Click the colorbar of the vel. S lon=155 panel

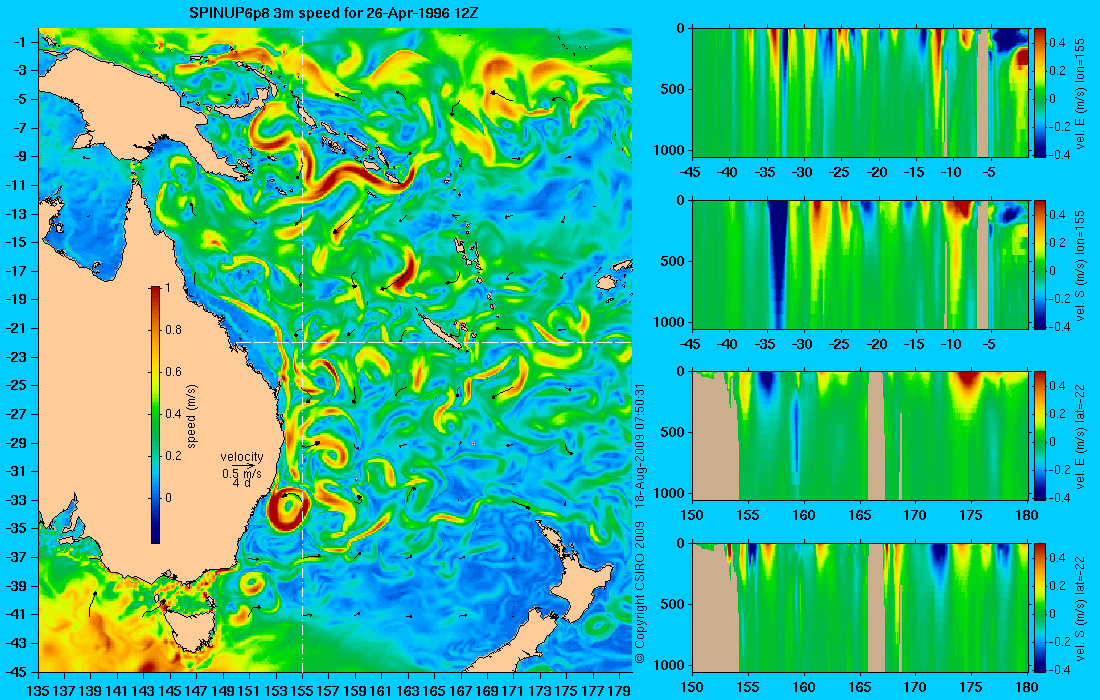pos(1040,264)
